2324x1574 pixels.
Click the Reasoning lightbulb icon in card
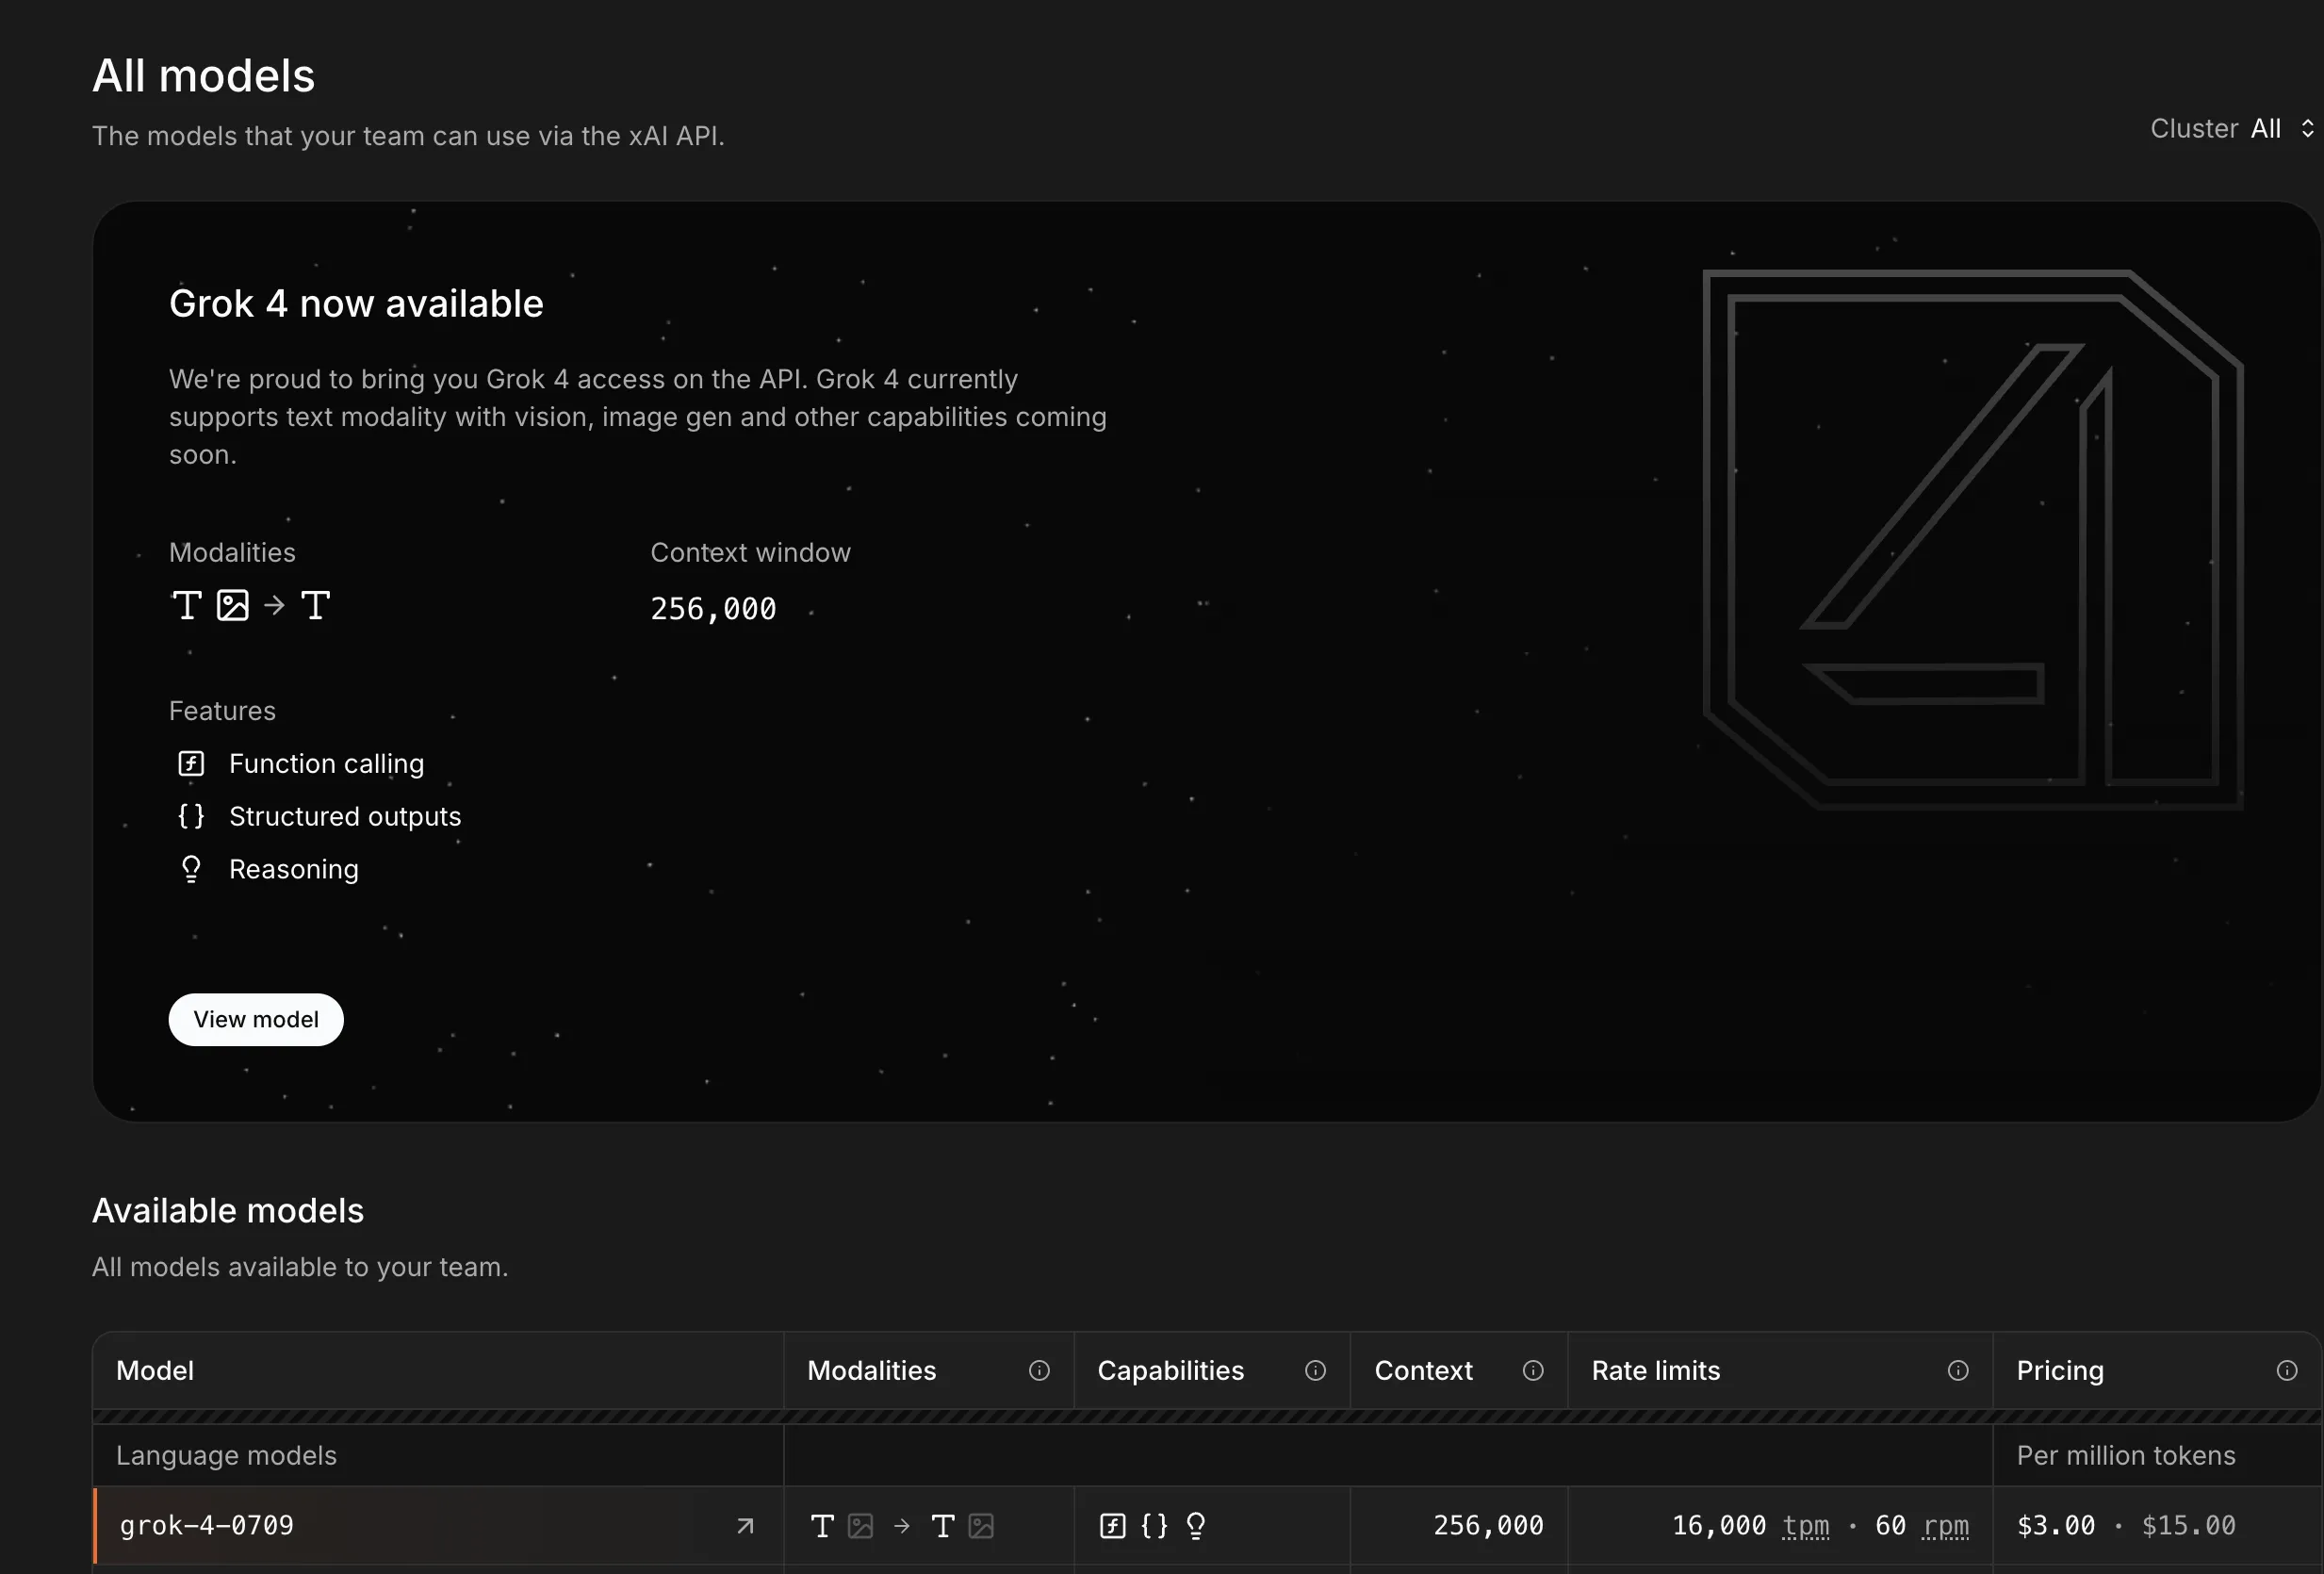pos(191,869)
